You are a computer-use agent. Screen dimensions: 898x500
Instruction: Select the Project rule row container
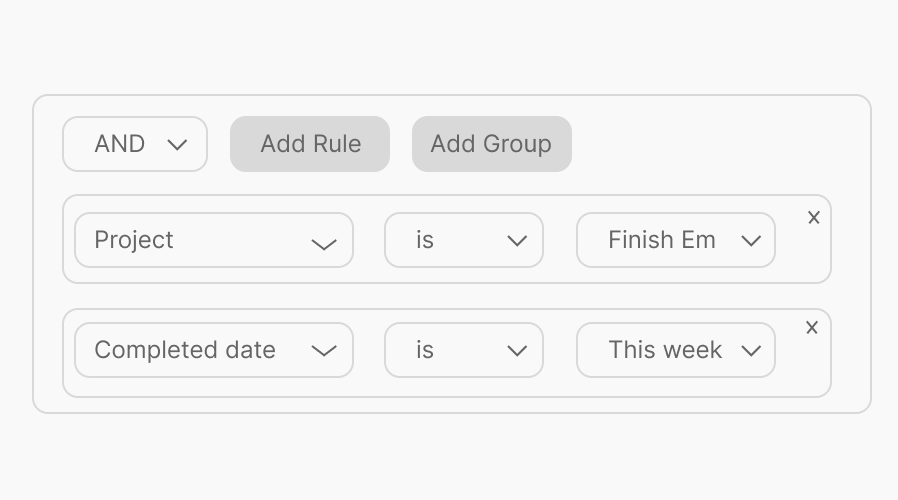click(x=446, y=275)
